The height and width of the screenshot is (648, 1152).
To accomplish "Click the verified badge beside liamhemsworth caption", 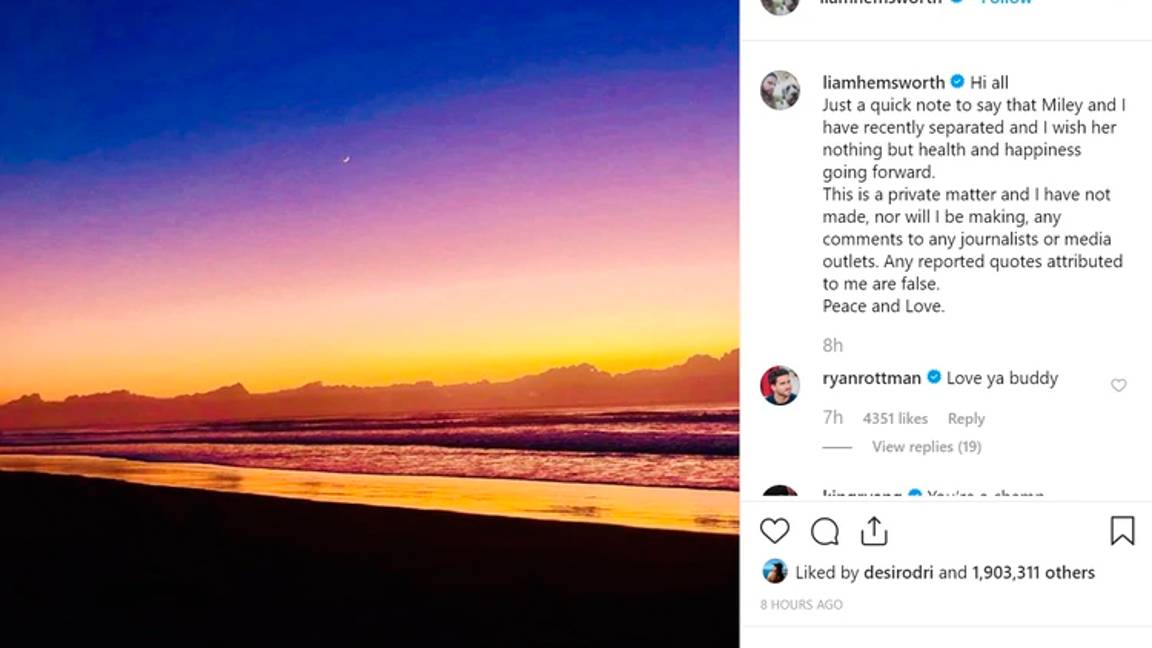I will pyautogui.click(x=957, y=82).
